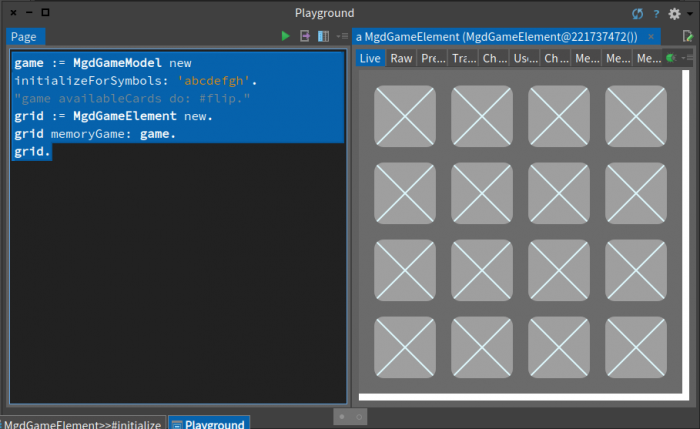Click the commented 'game availableCards do: #flip.' line

[132, 99]
